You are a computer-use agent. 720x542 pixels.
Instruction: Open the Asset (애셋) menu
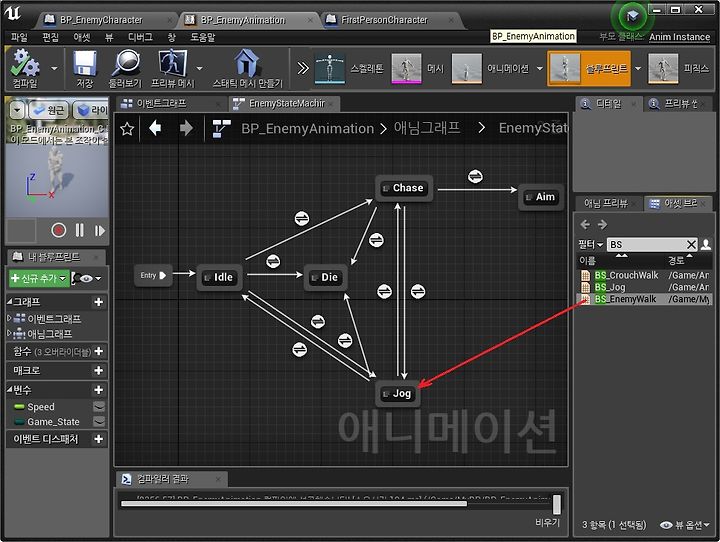click(82, 37)
